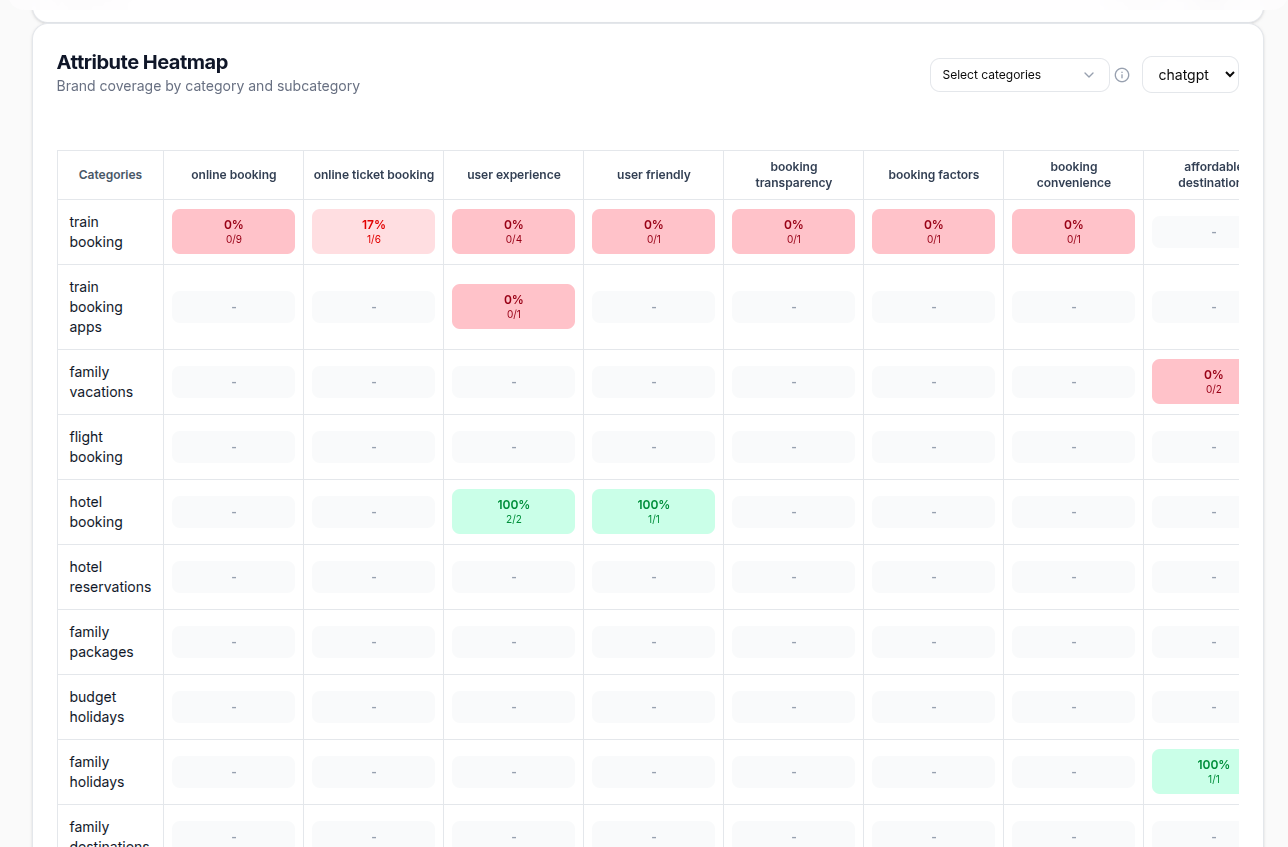Click empty flight booking online booking cell
This screenshot has height=847, width=1288.
click(x=234, y=446)
